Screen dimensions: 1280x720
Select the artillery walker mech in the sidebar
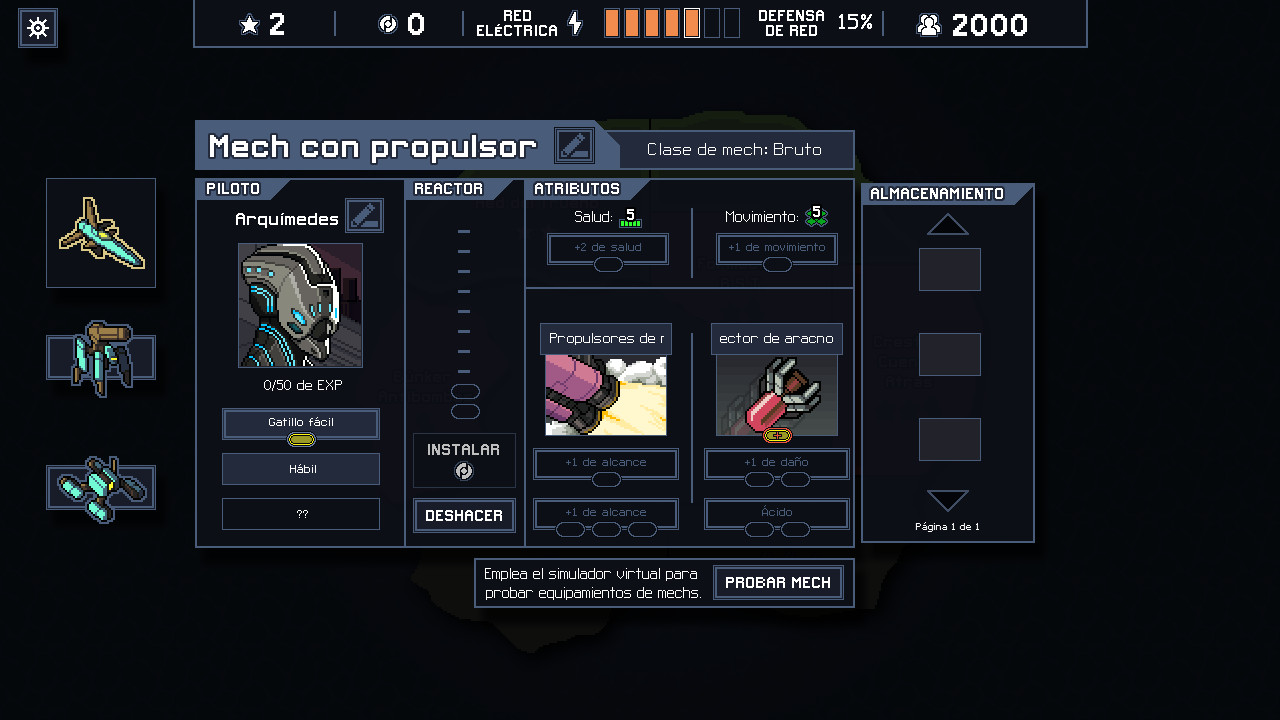[x=101, y=358]
